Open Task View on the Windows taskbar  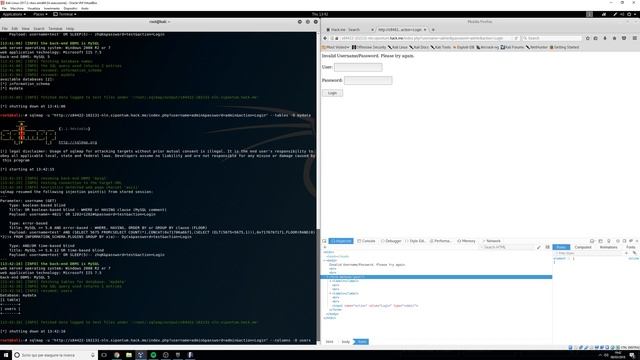tap(104, 355)
